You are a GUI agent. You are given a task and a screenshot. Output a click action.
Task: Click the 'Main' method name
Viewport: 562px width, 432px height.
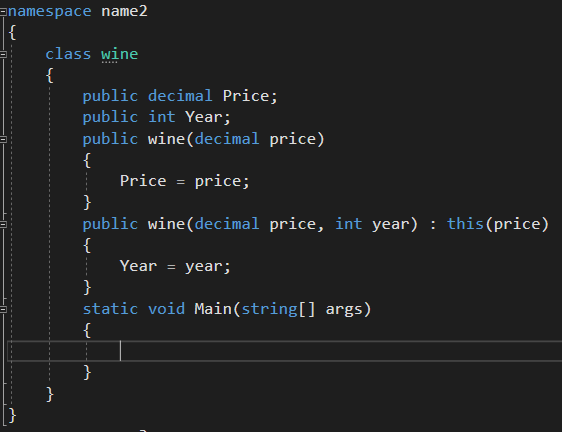tap(213, 309)
